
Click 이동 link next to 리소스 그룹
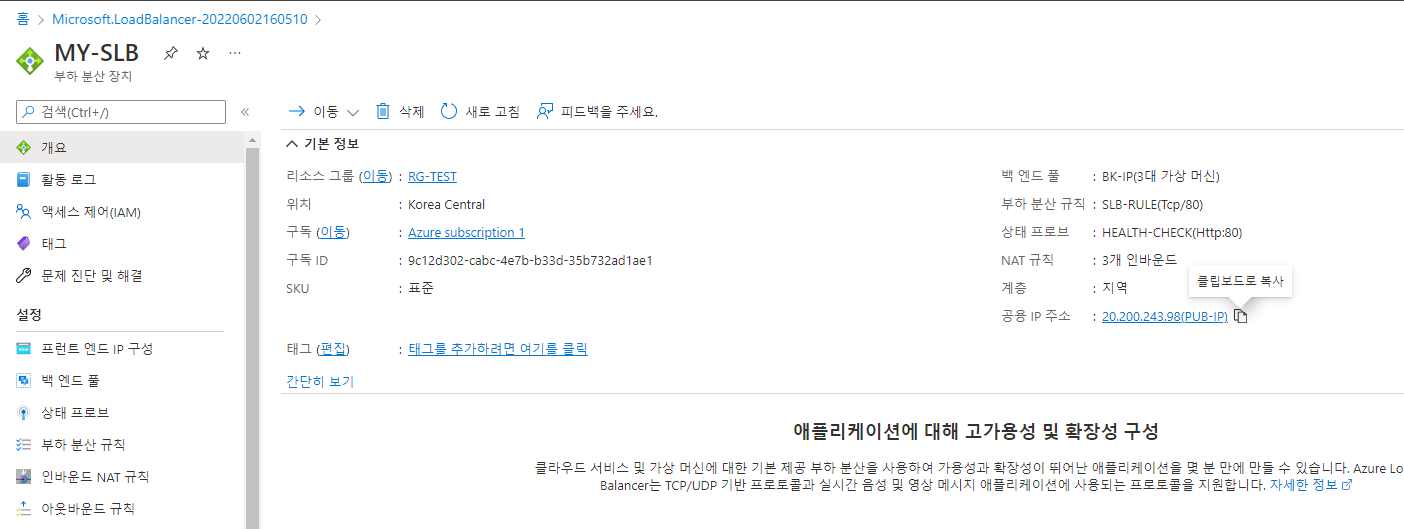pyautogui.click(x=376, y=176)
